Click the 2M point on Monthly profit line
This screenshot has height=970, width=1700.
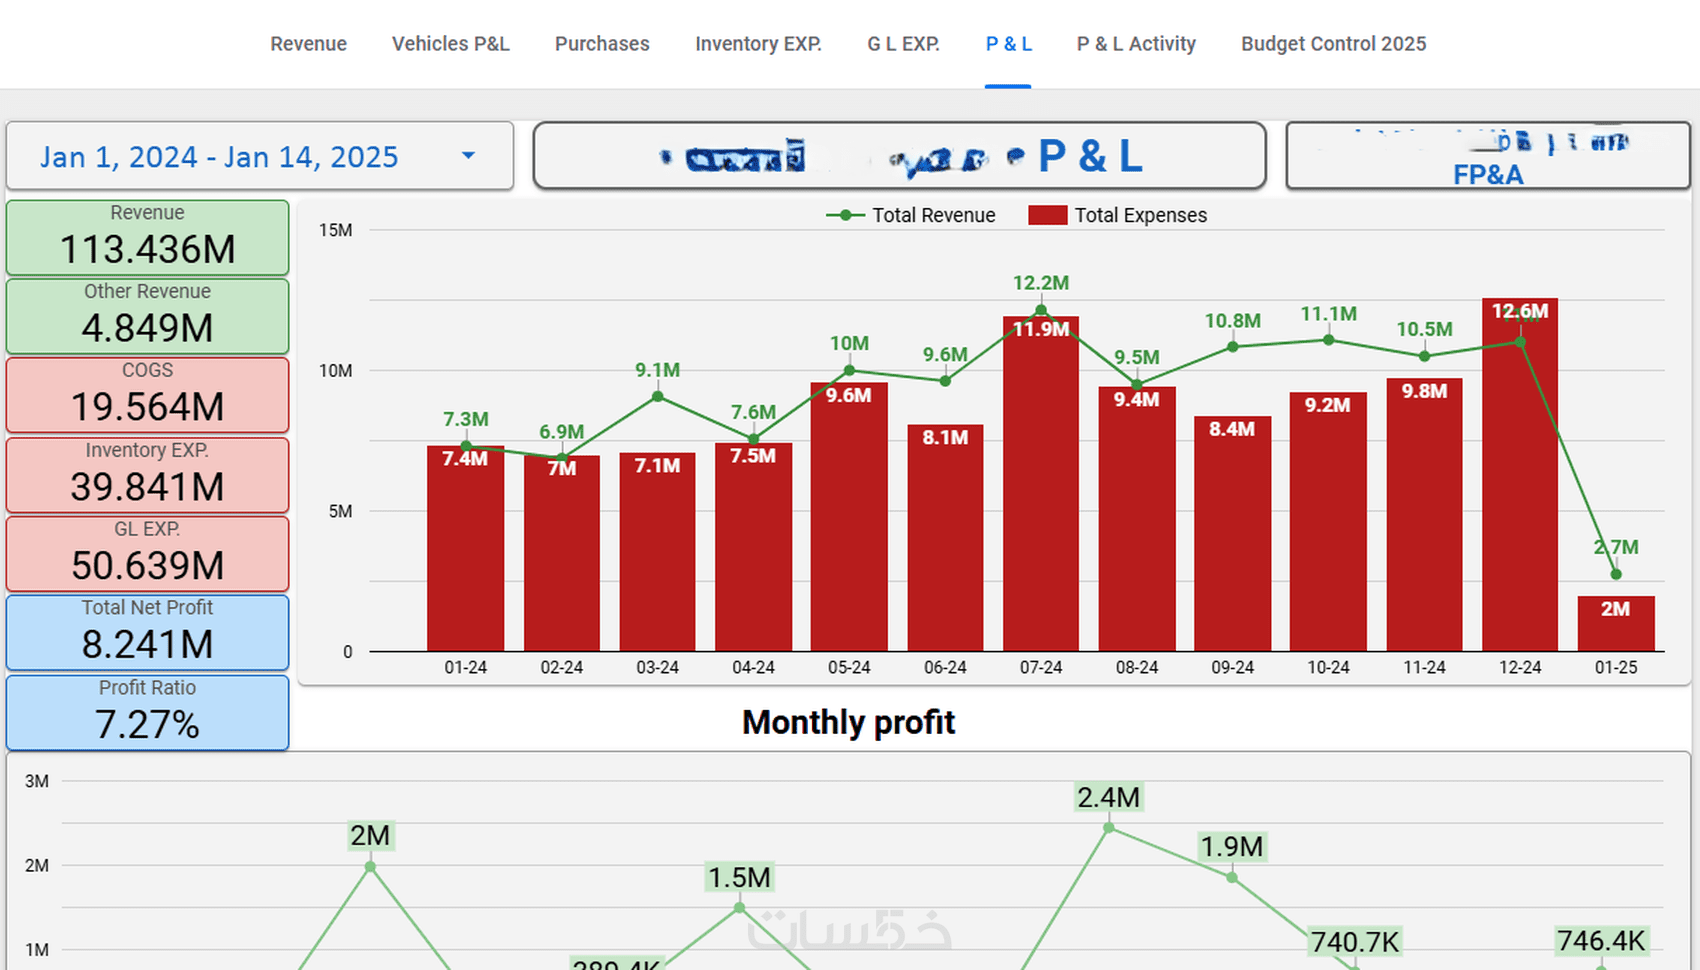370,867
